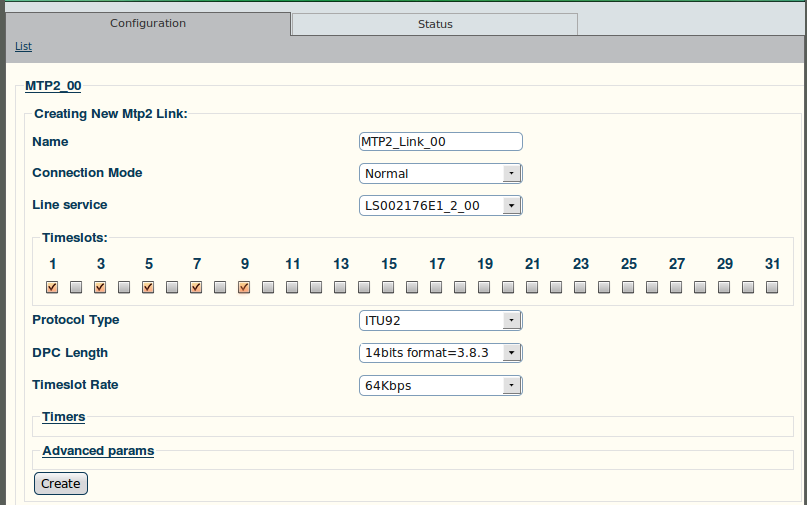Select timeslot 15 checkbox

point(388,287)
